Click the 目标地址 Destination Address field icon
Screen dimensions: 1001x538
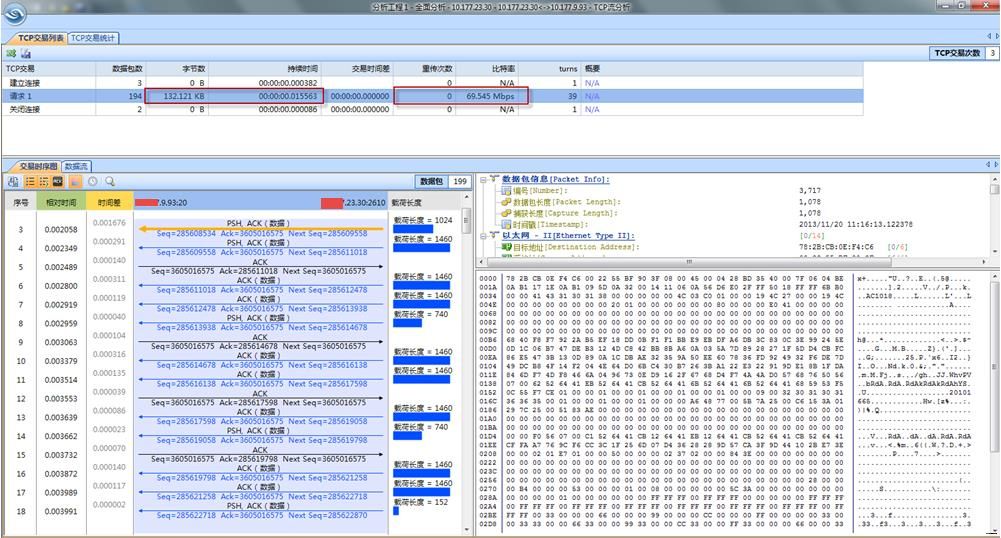tap(506, 247)
